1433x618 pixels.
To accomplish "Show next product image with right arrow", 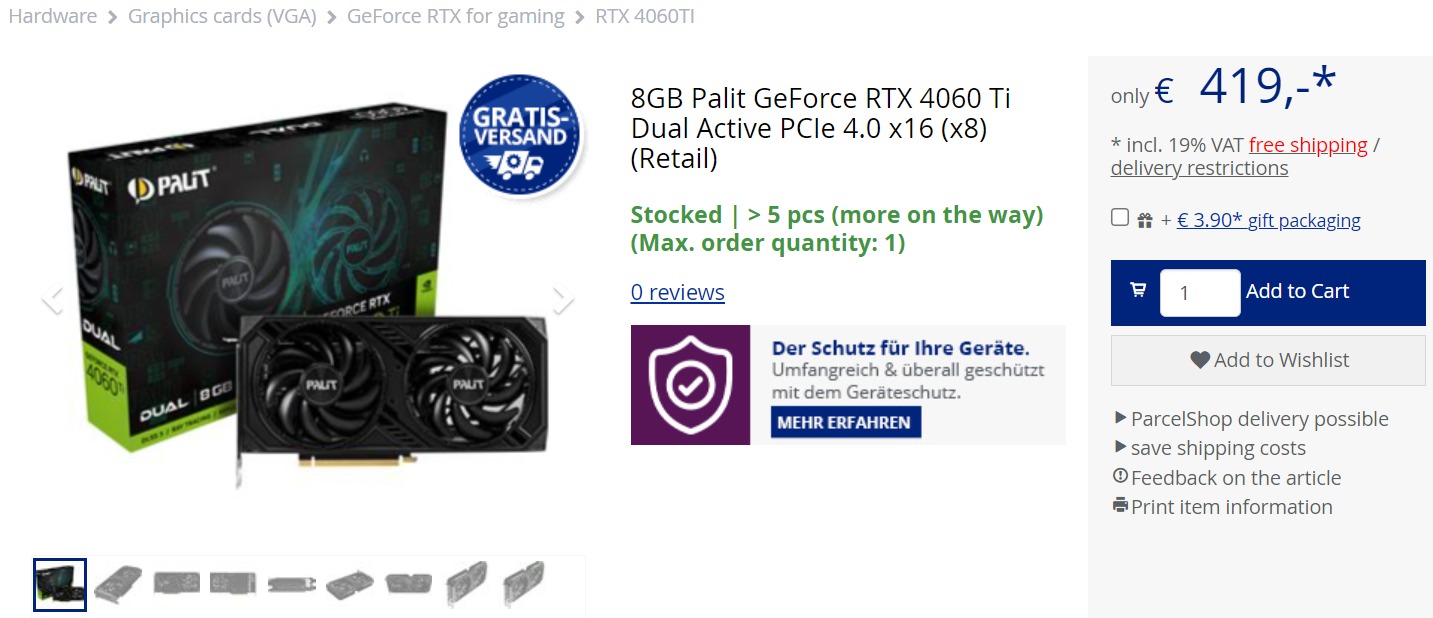I will tap(563, 298).
